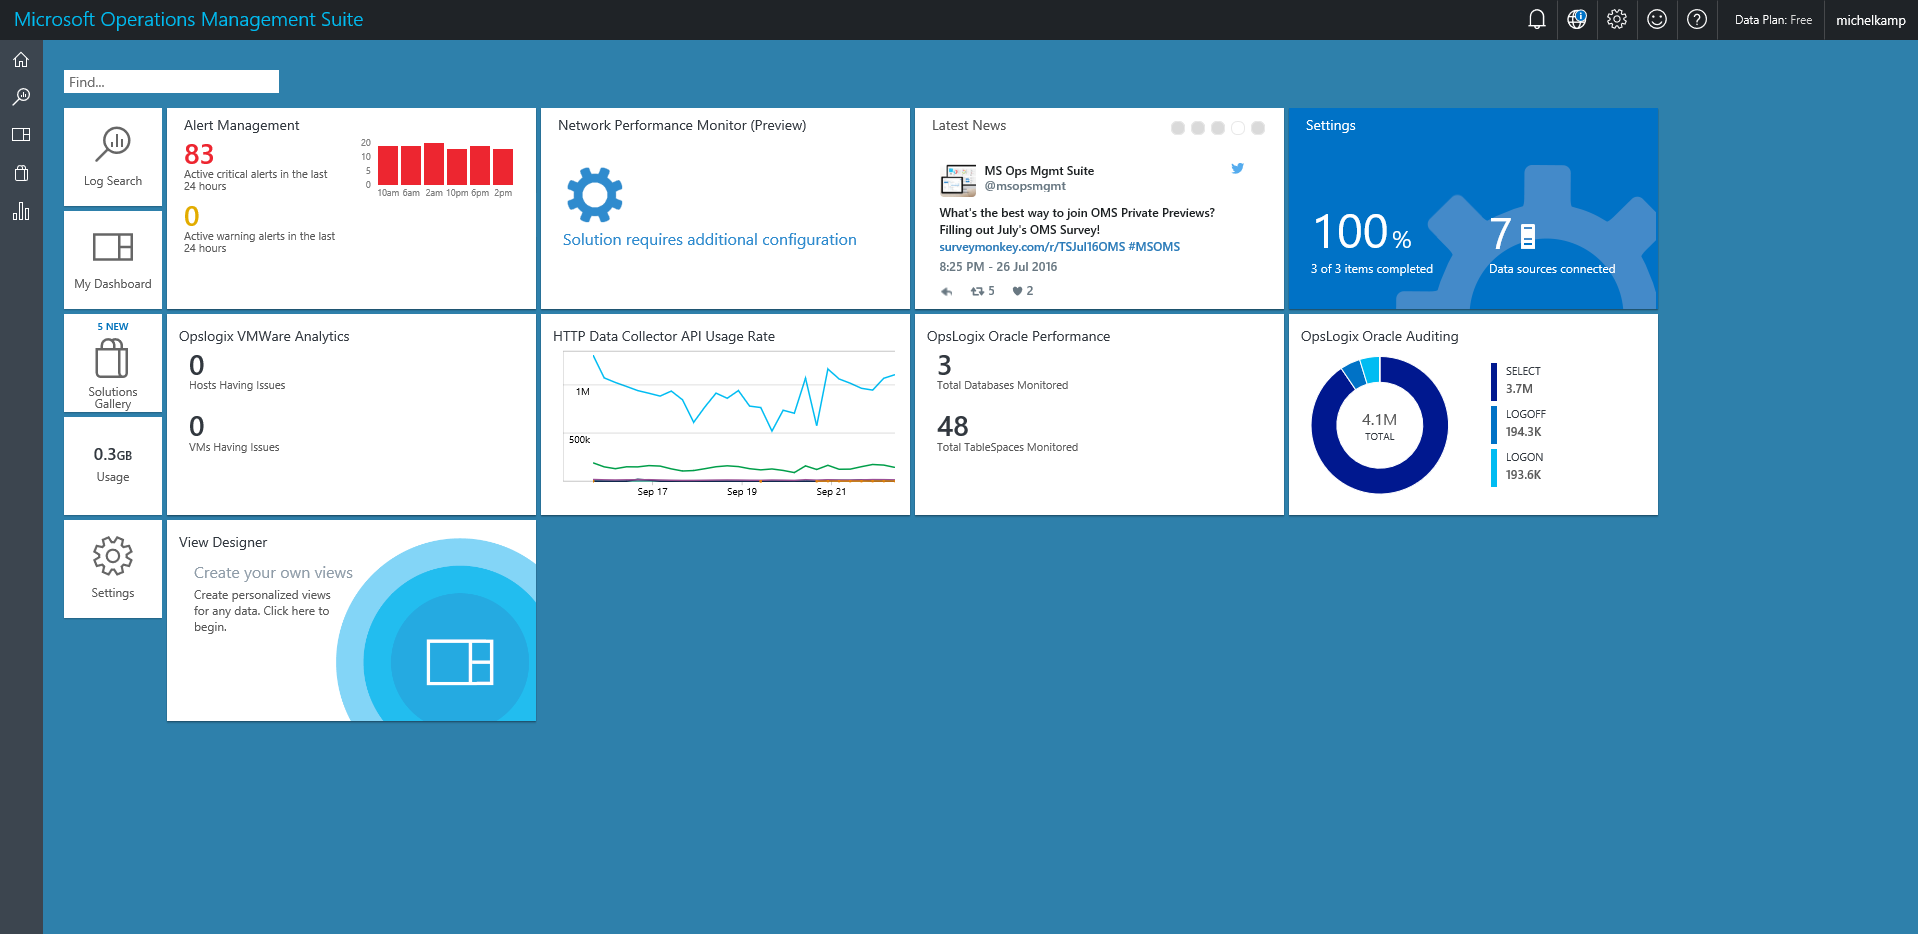The image size is (1918, 934).
Task: Click the Network Performance Monitor (Preview) title
Action: pos(682,125)
